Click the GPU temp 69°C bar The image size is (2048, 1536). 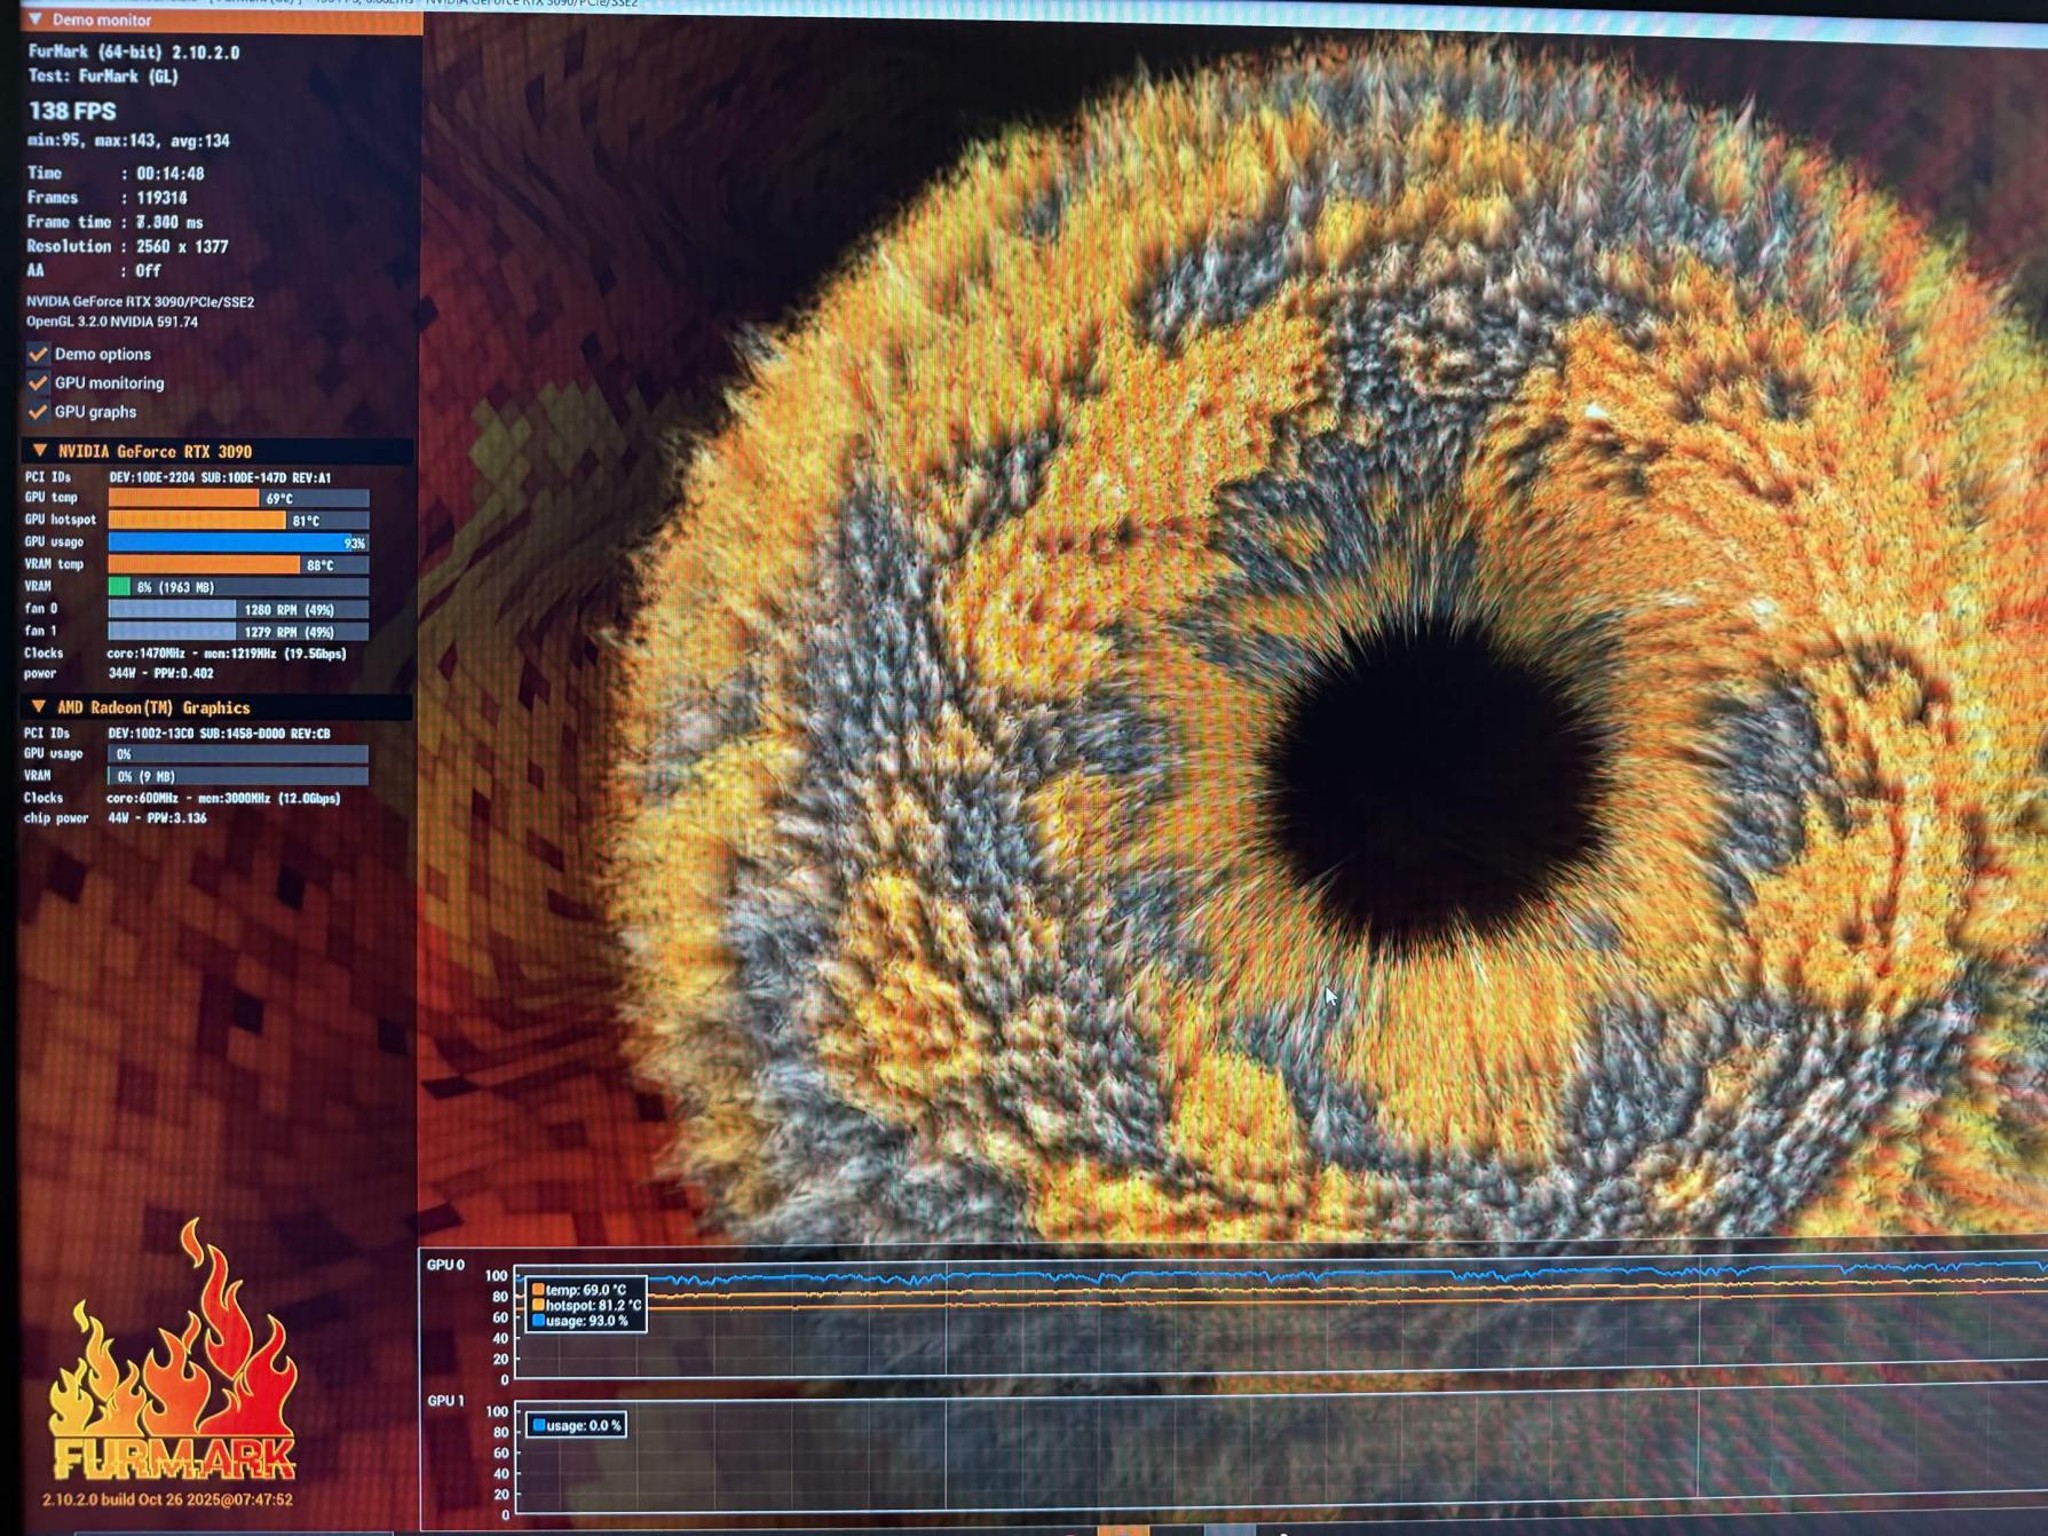point(239,498)
